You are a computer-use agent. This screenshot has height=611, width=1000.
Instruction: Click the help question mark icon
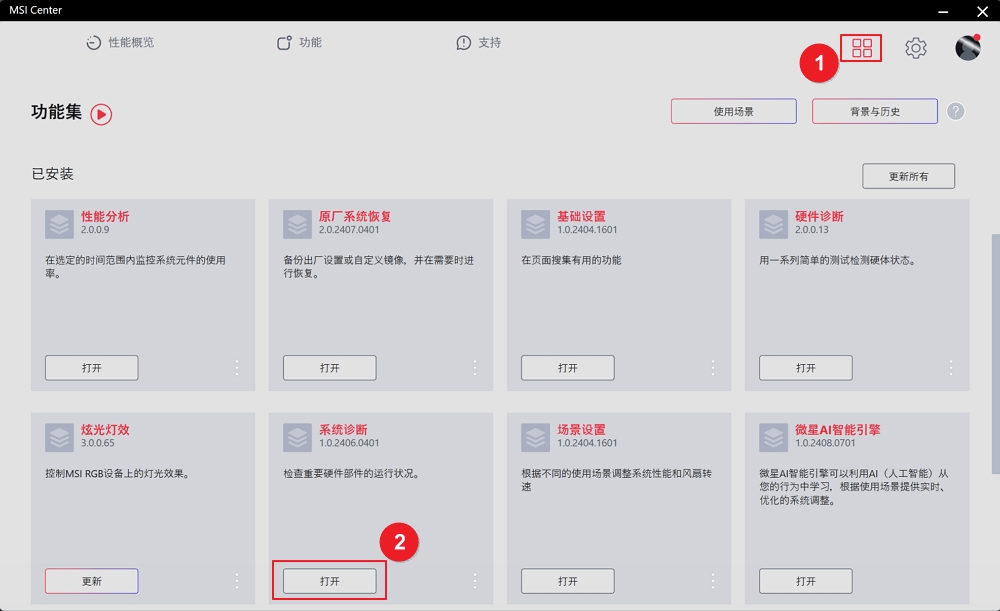(x=955, y=111)
